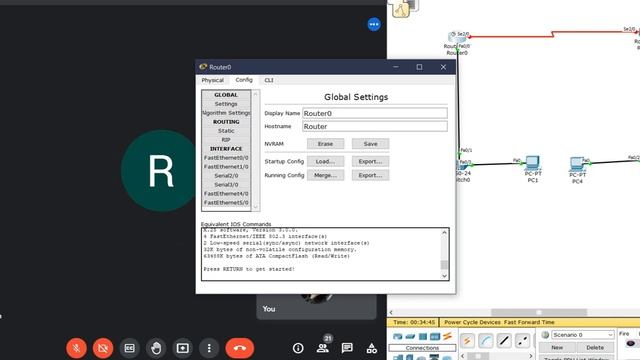
Task: Switch to the Config tab in Router0
Action: pos(244,80)
